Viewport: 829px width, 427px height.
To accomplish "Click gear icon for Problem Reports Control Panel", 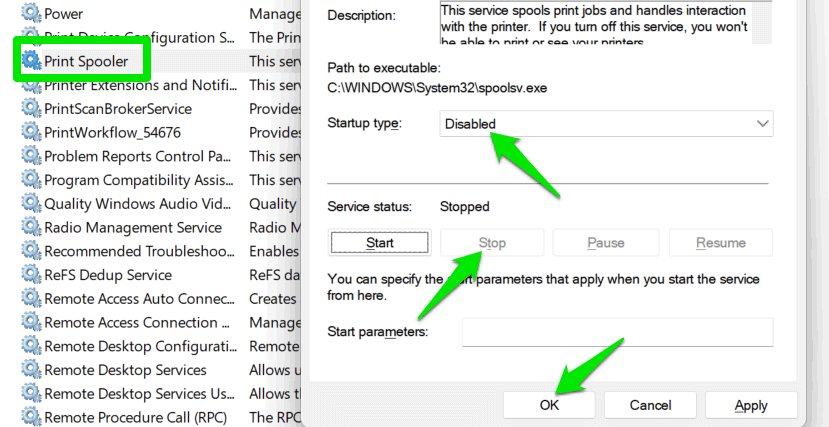I will 32,156.
